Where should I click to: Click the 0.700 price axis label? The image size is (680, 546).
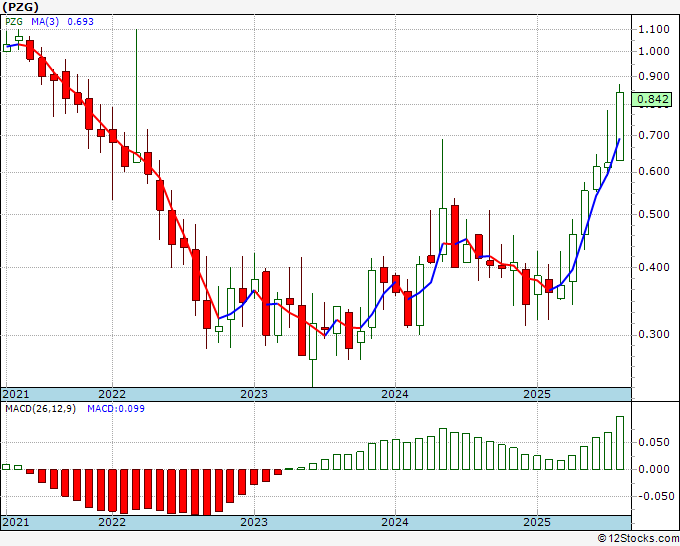pyautogui.click(x=654, y=135)
